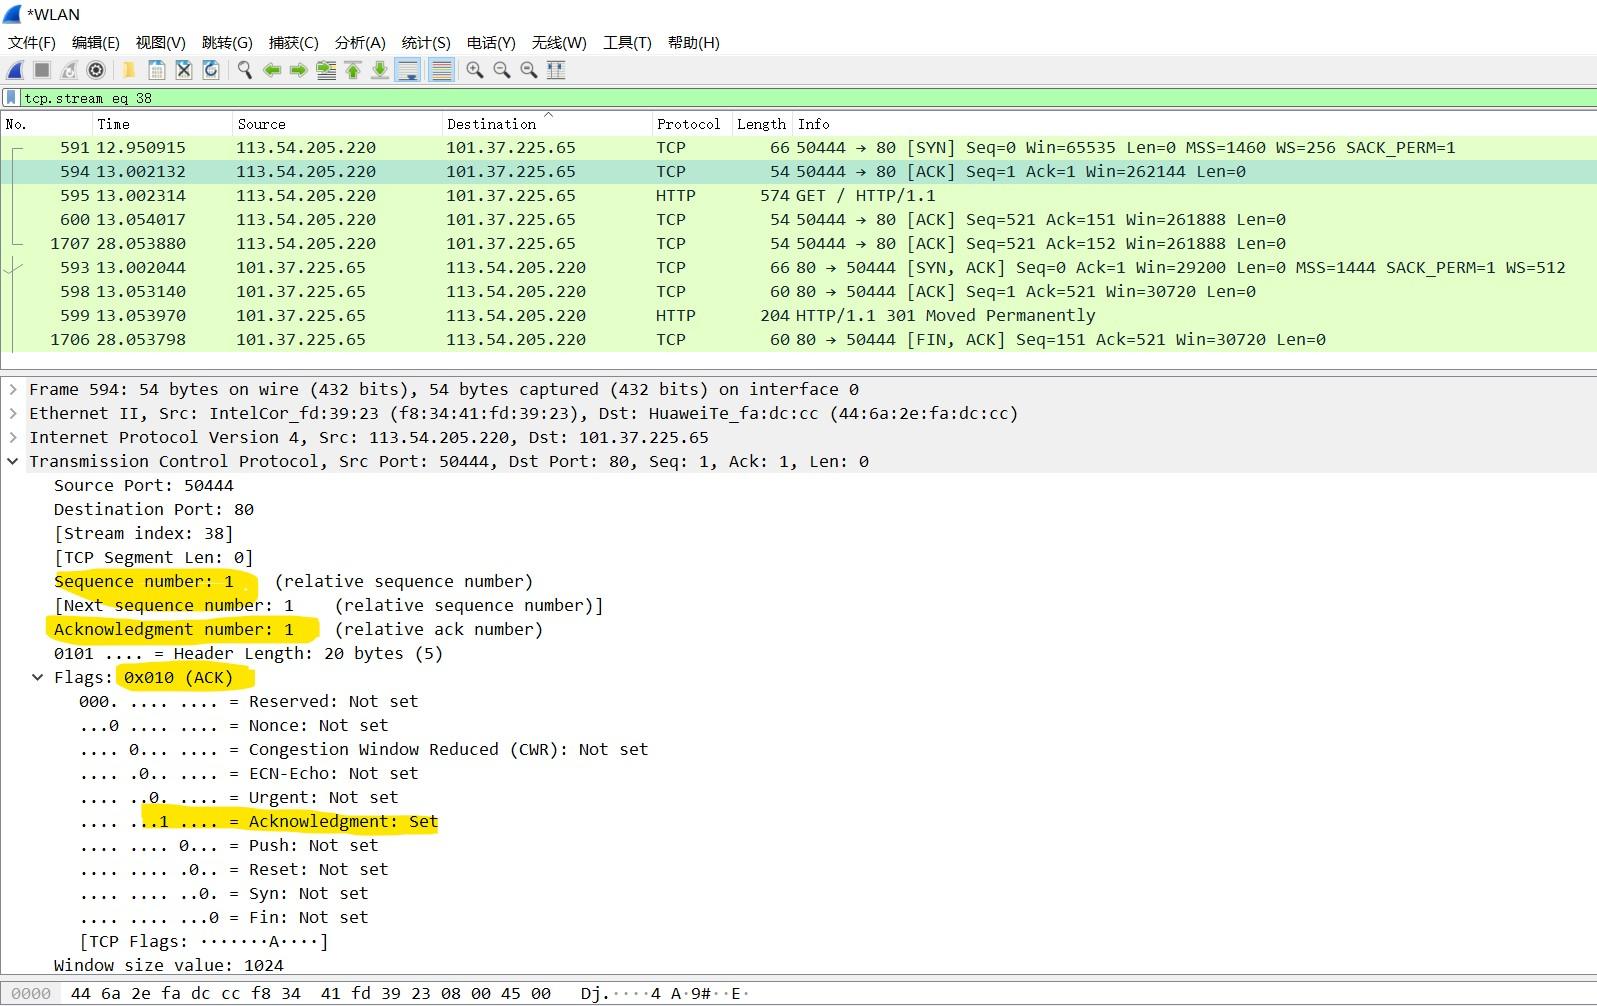Jump to the first packet

pos(353,70)
